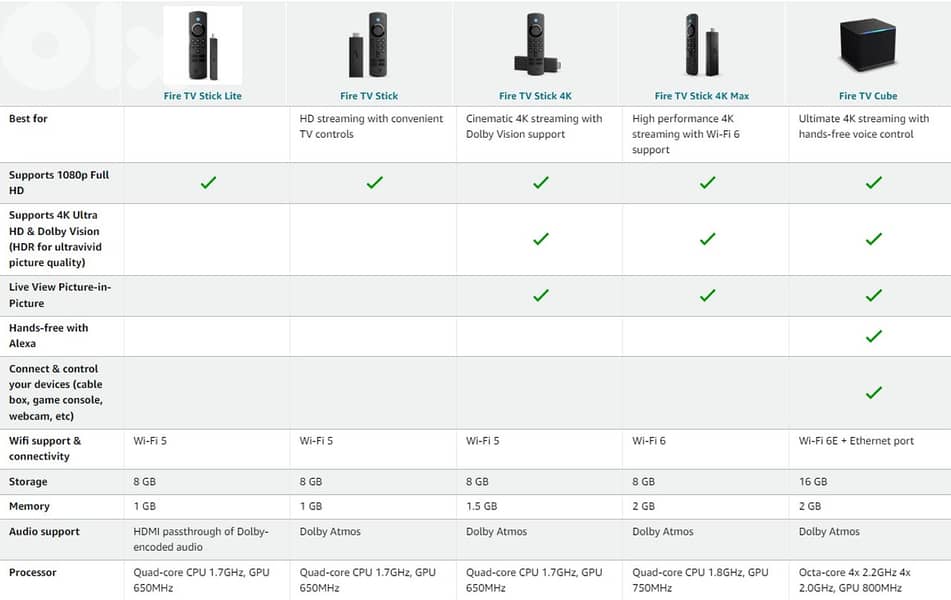This screenshot has width=951, height=600.
Task: Open the Fire TV Cube link
Action: tap(867, 96)
